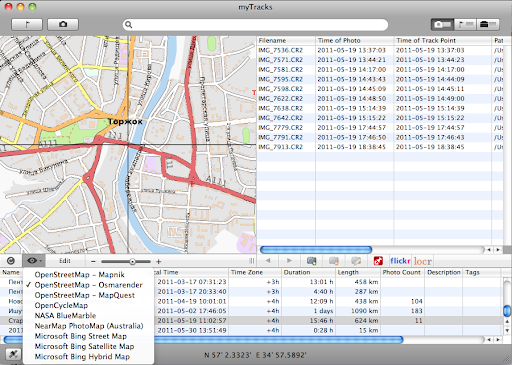This screenshot has width=512, height=365.
Task: Switch to photo view mode button
Action: click(442, 24)
